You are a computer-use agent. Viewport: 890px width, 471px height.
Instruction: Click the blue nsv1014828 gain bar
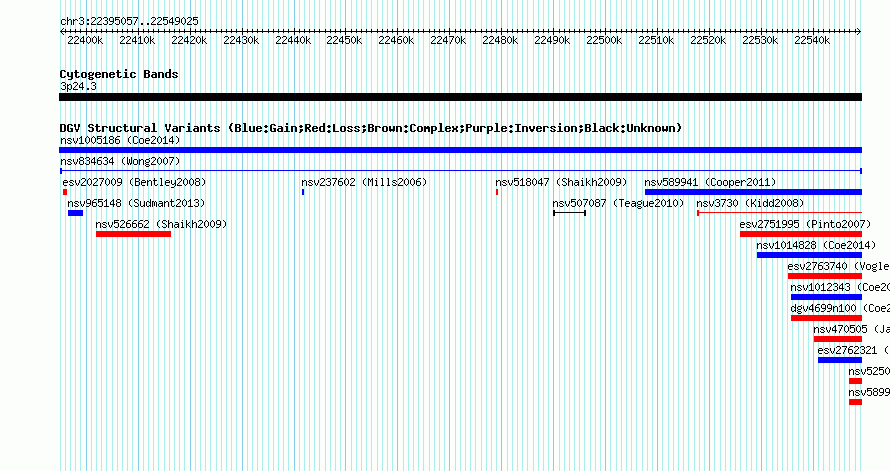[x=809, y=255]
